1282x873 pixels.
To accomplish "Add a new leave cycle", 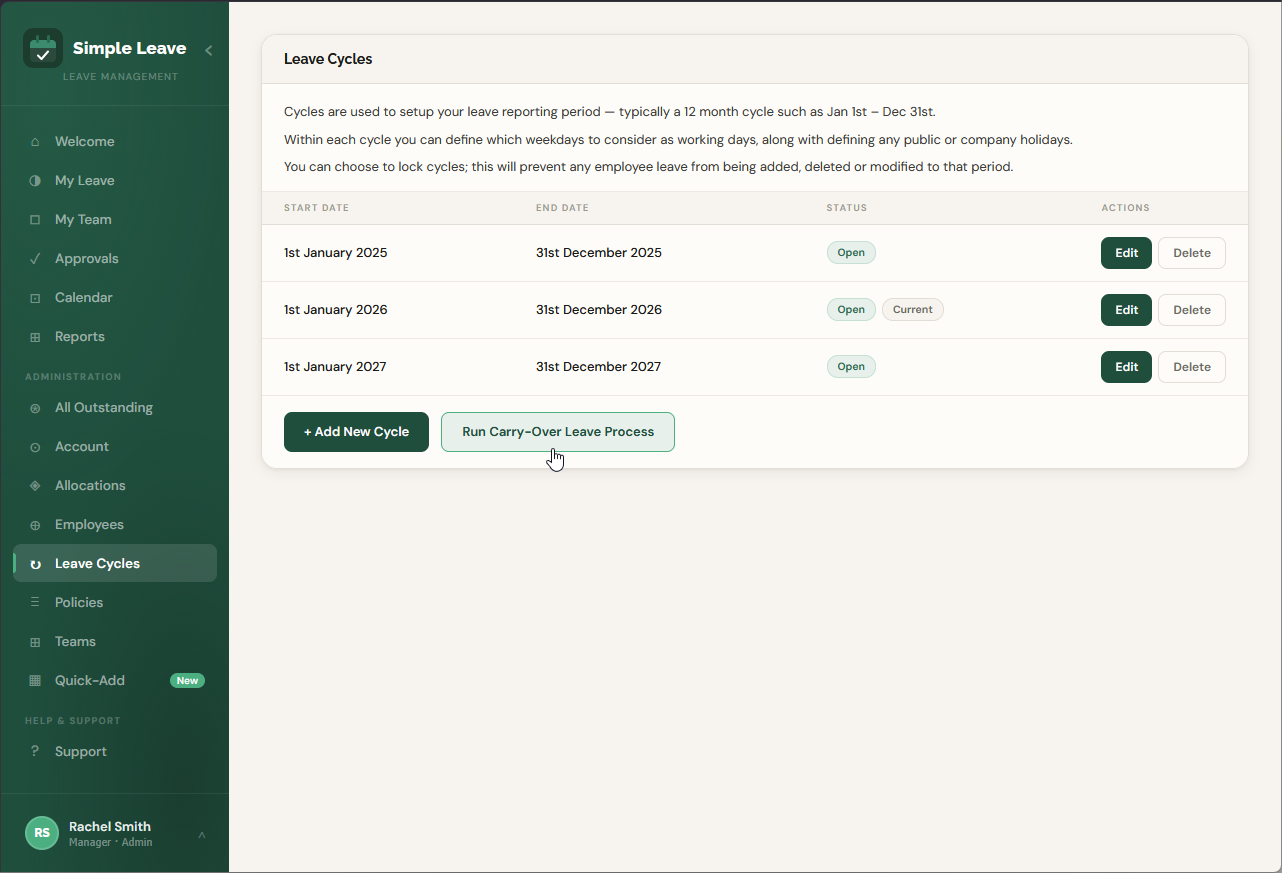I will point(356,432).
